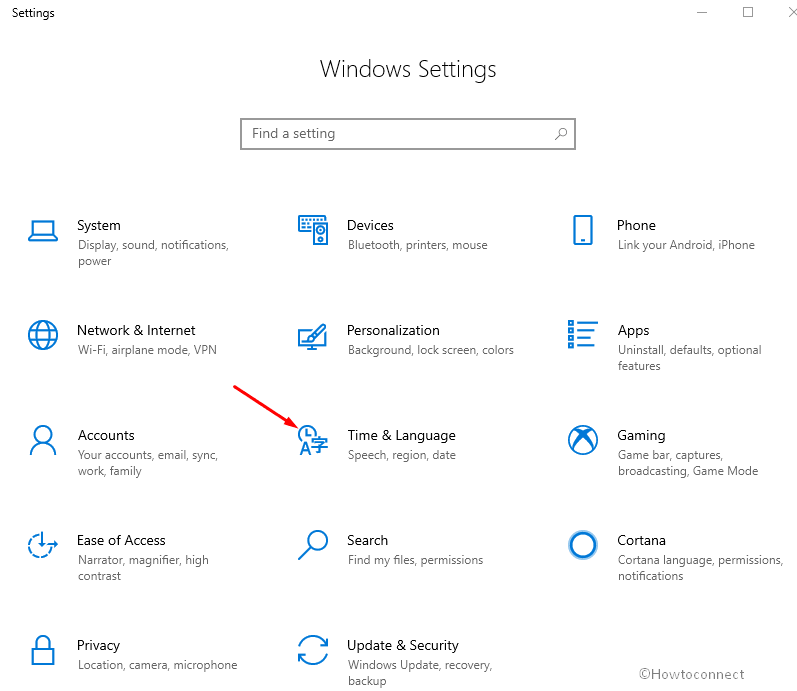797x691 pixels.
Task: Click 'Background, lock screen, colors' text
Action: pyautogui.click(x=431, y=350)
